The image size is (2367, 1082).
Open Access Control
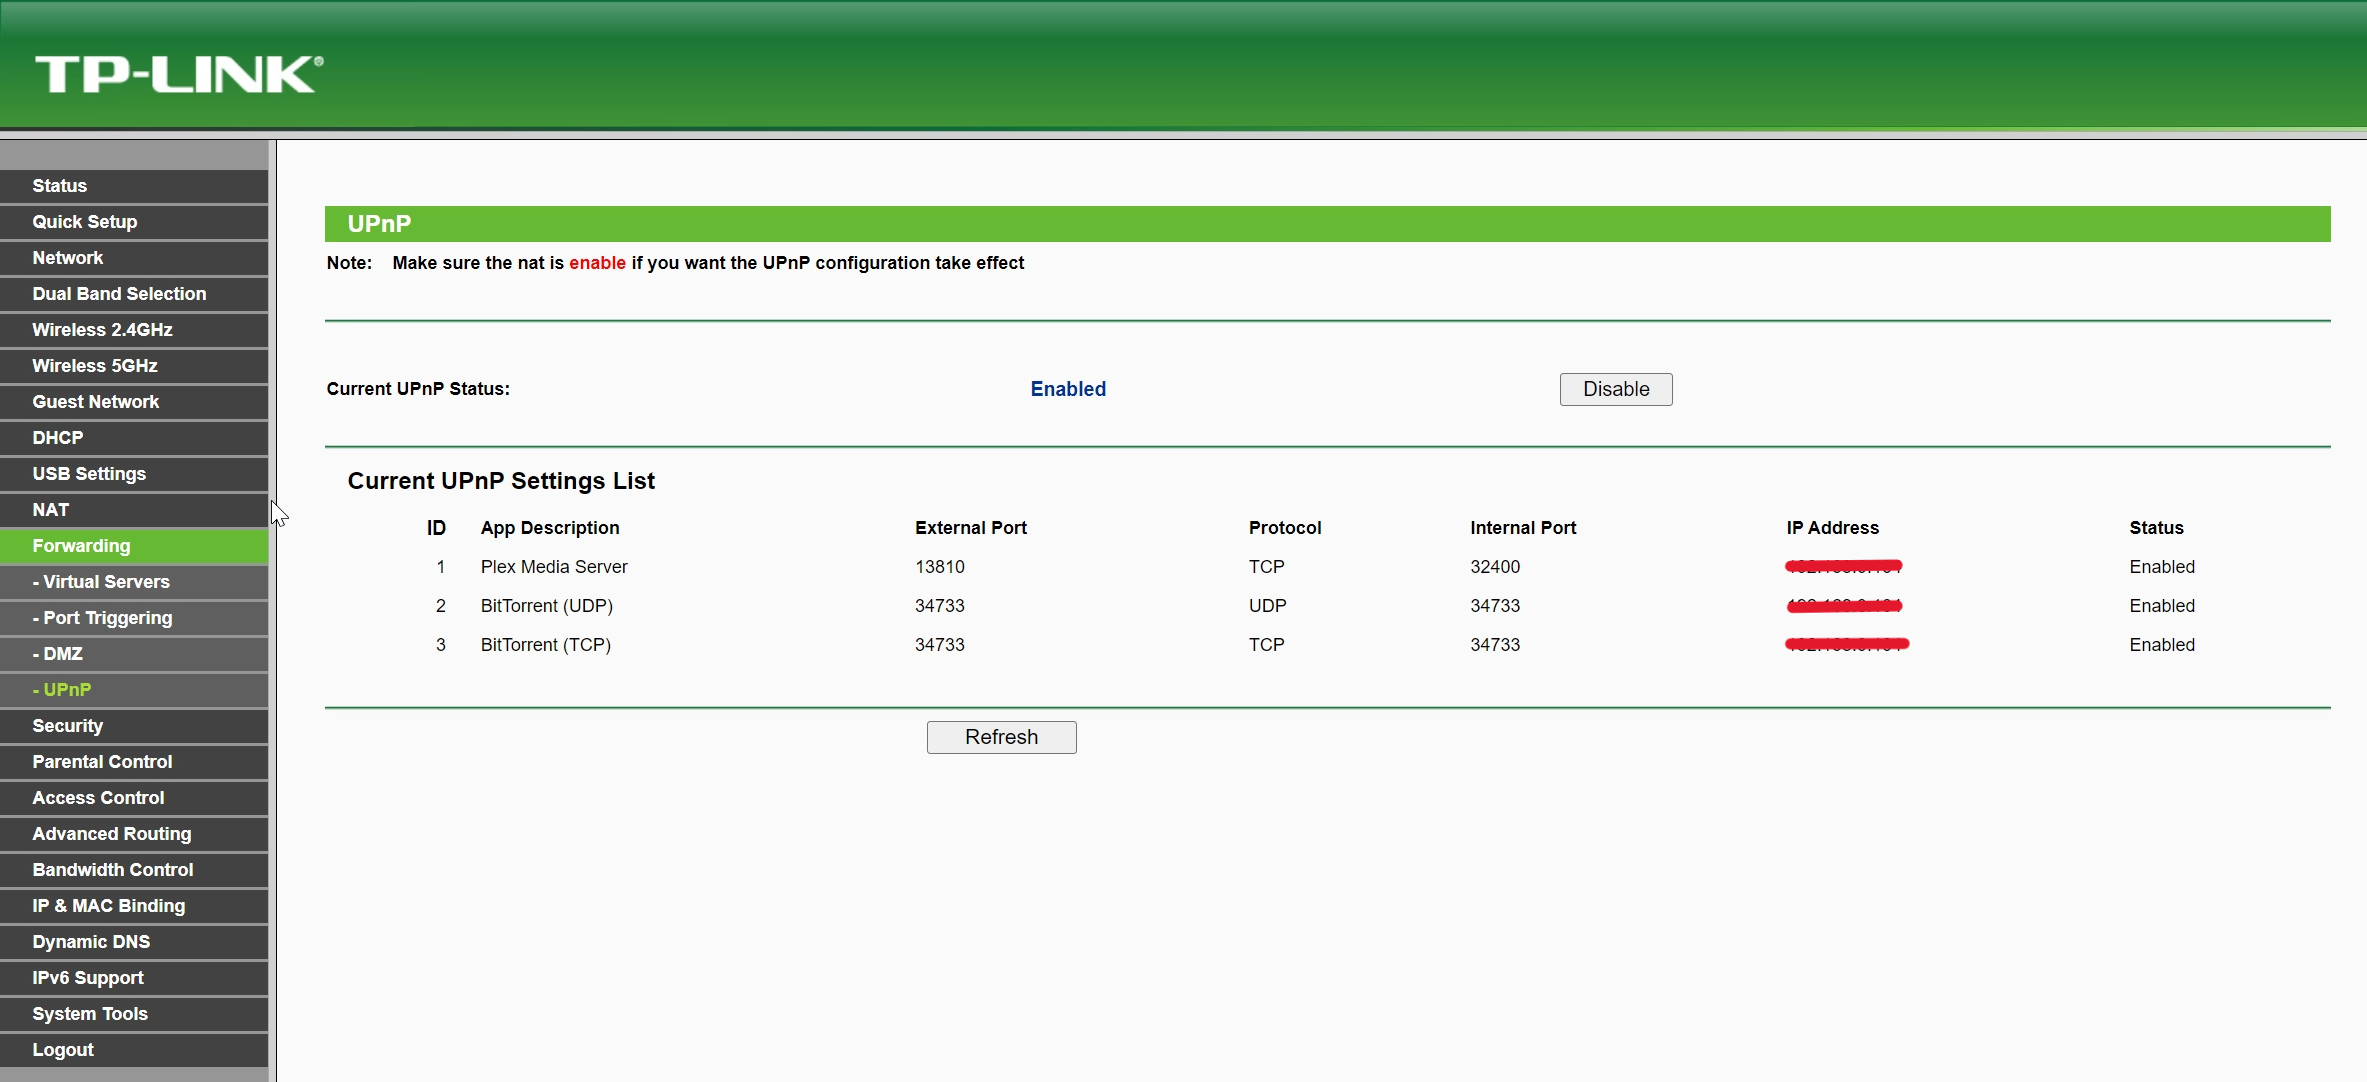(x=134, y=798)
